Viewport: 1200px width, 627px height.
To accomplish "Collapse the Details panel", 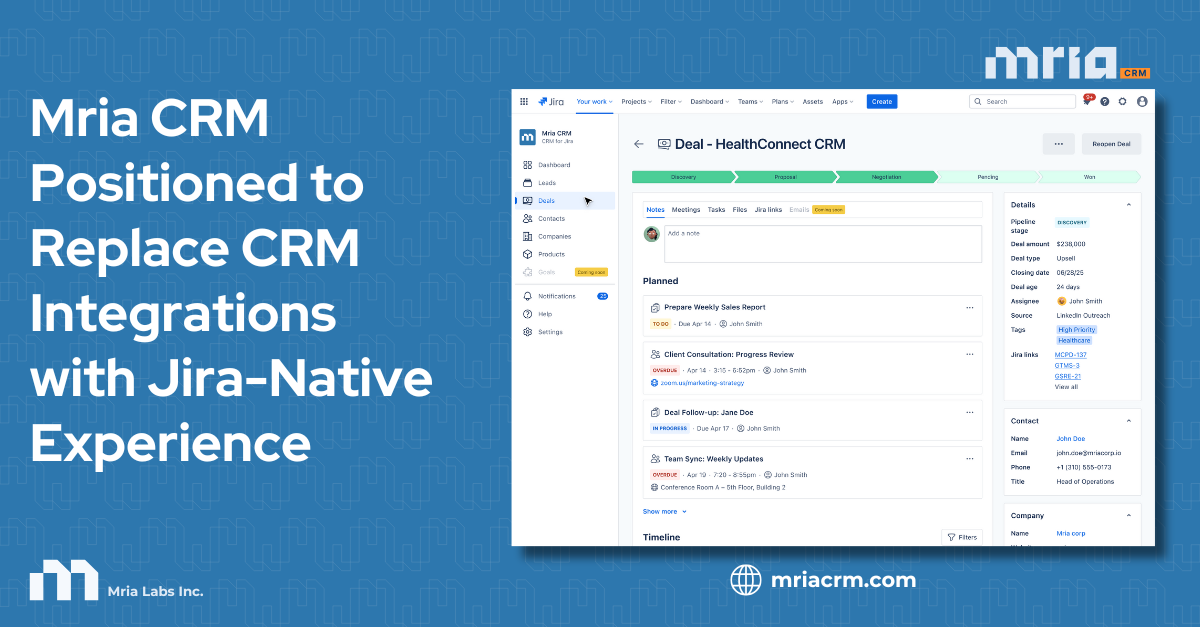I will [x=1129, y=204].
